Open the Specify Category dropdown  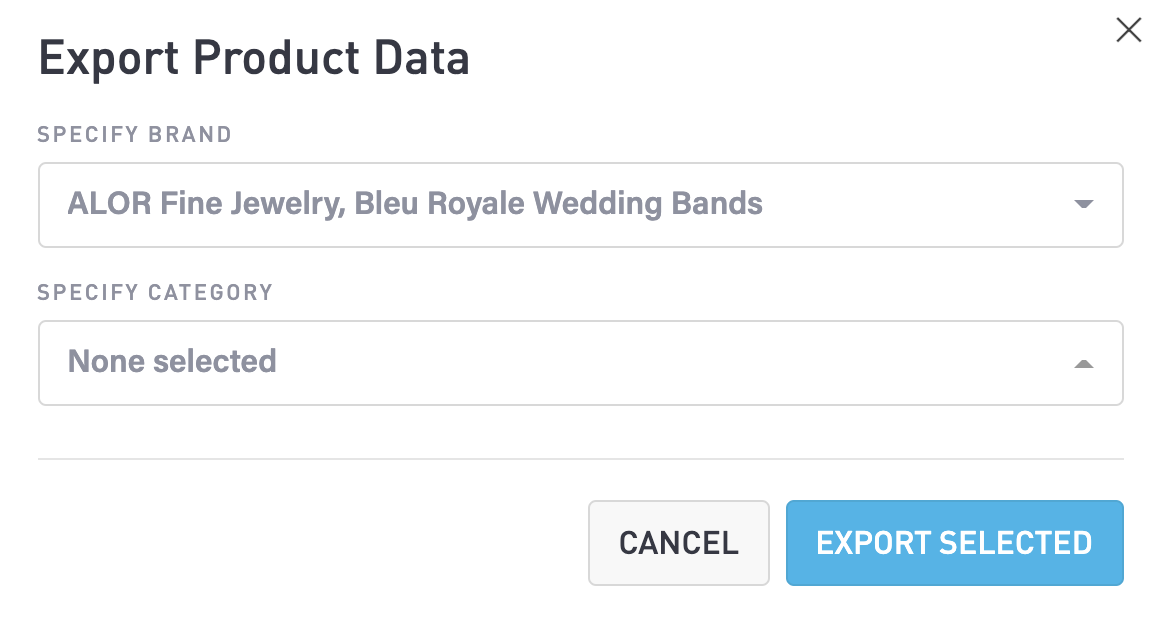coord(580,363)
